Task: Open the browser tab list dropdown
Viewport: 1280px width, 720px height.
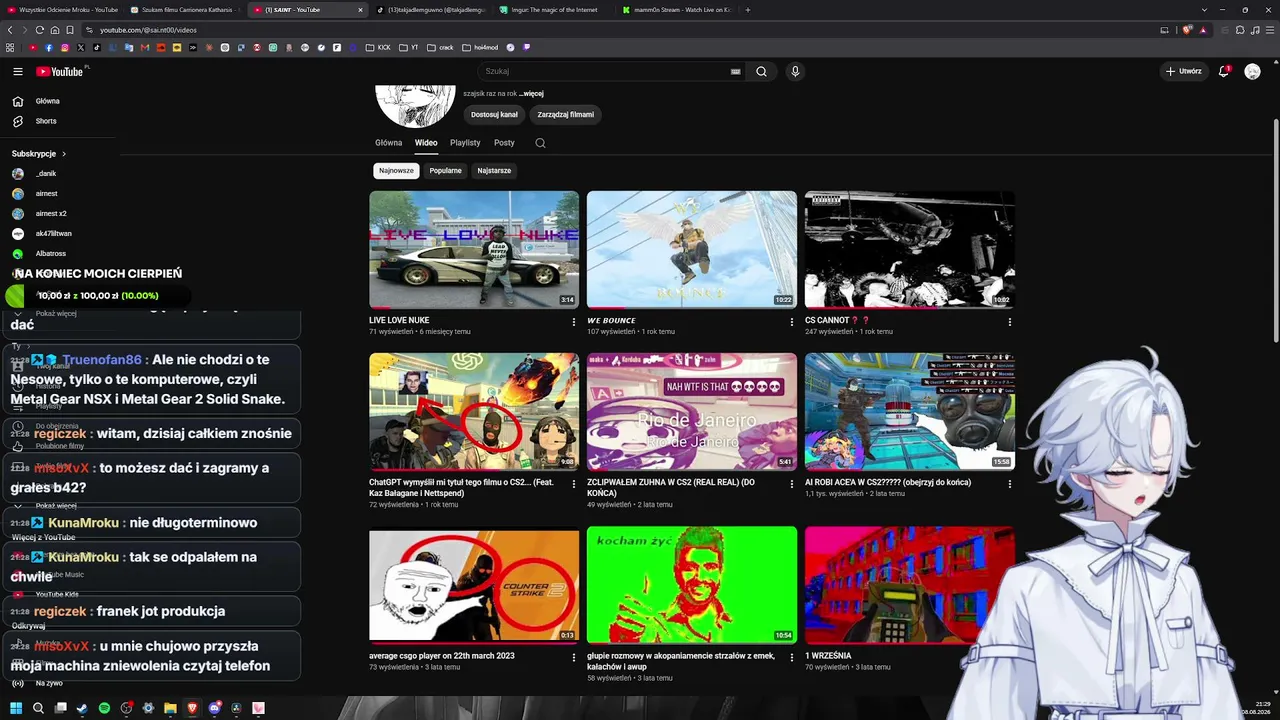Action: point(1204,10)
